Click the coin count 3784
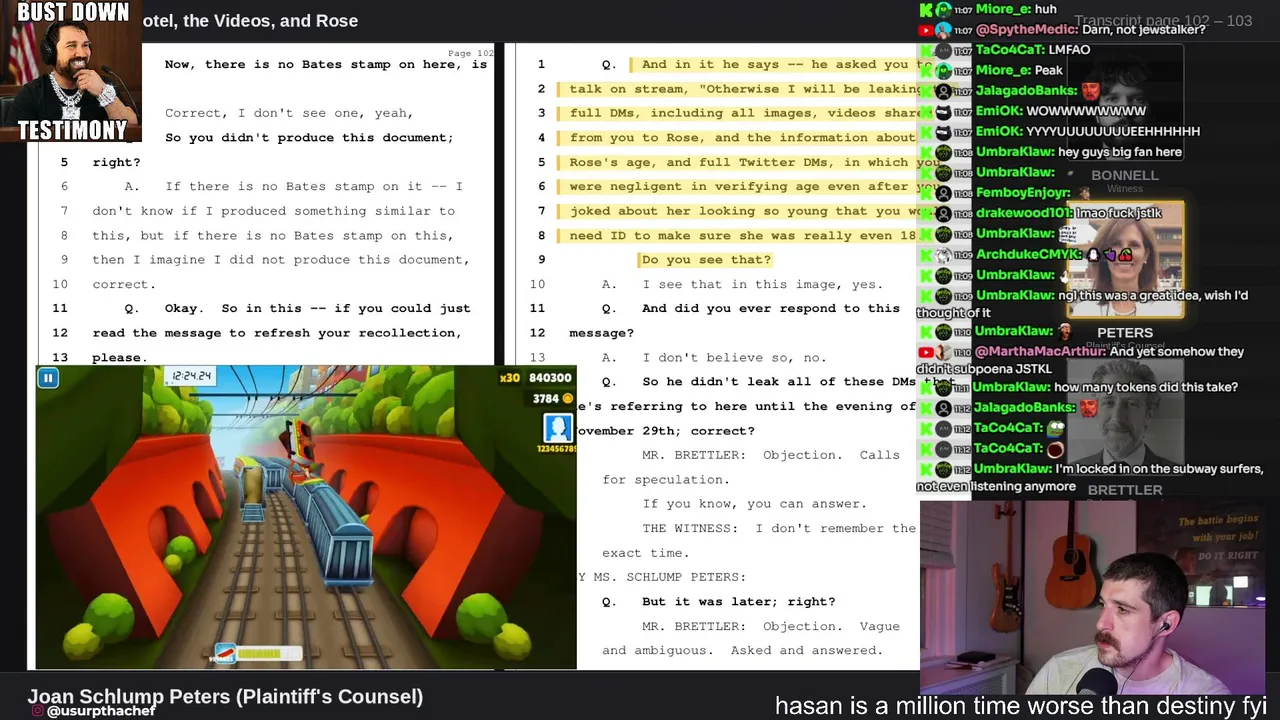This screenshot has width=1280, height=720. click(546, 399)
